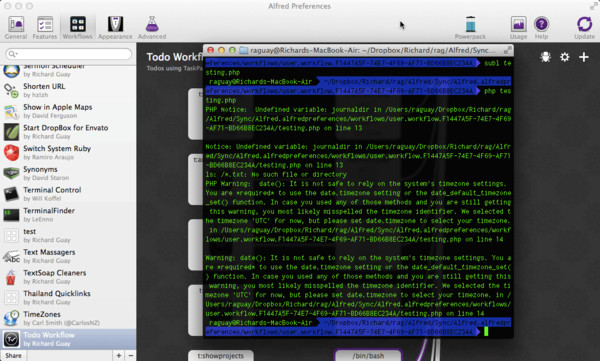Click the Shorten URL workflow icon
Image resolution: width=600 pixels, height=361 pixels.
pos(11,90)
